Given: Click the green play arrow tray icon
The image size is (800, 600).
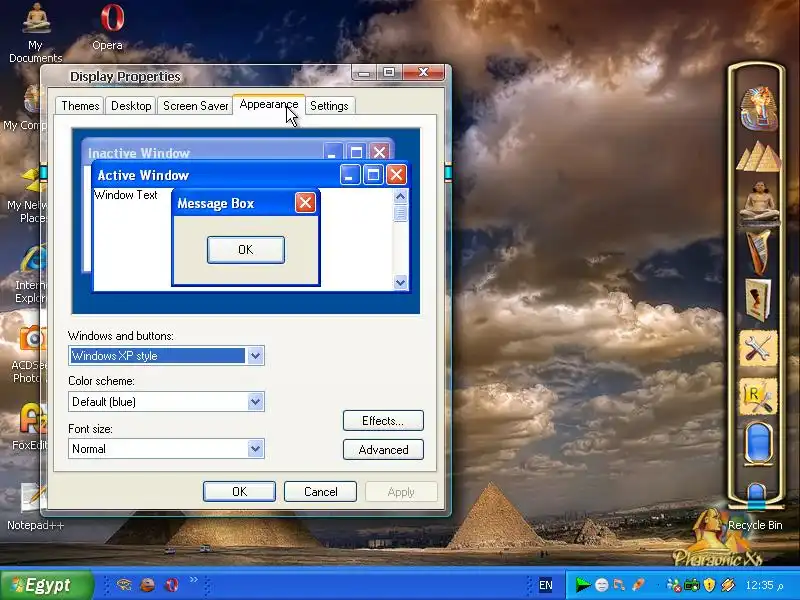Looking at the screenshot, I should coord(582,585).
